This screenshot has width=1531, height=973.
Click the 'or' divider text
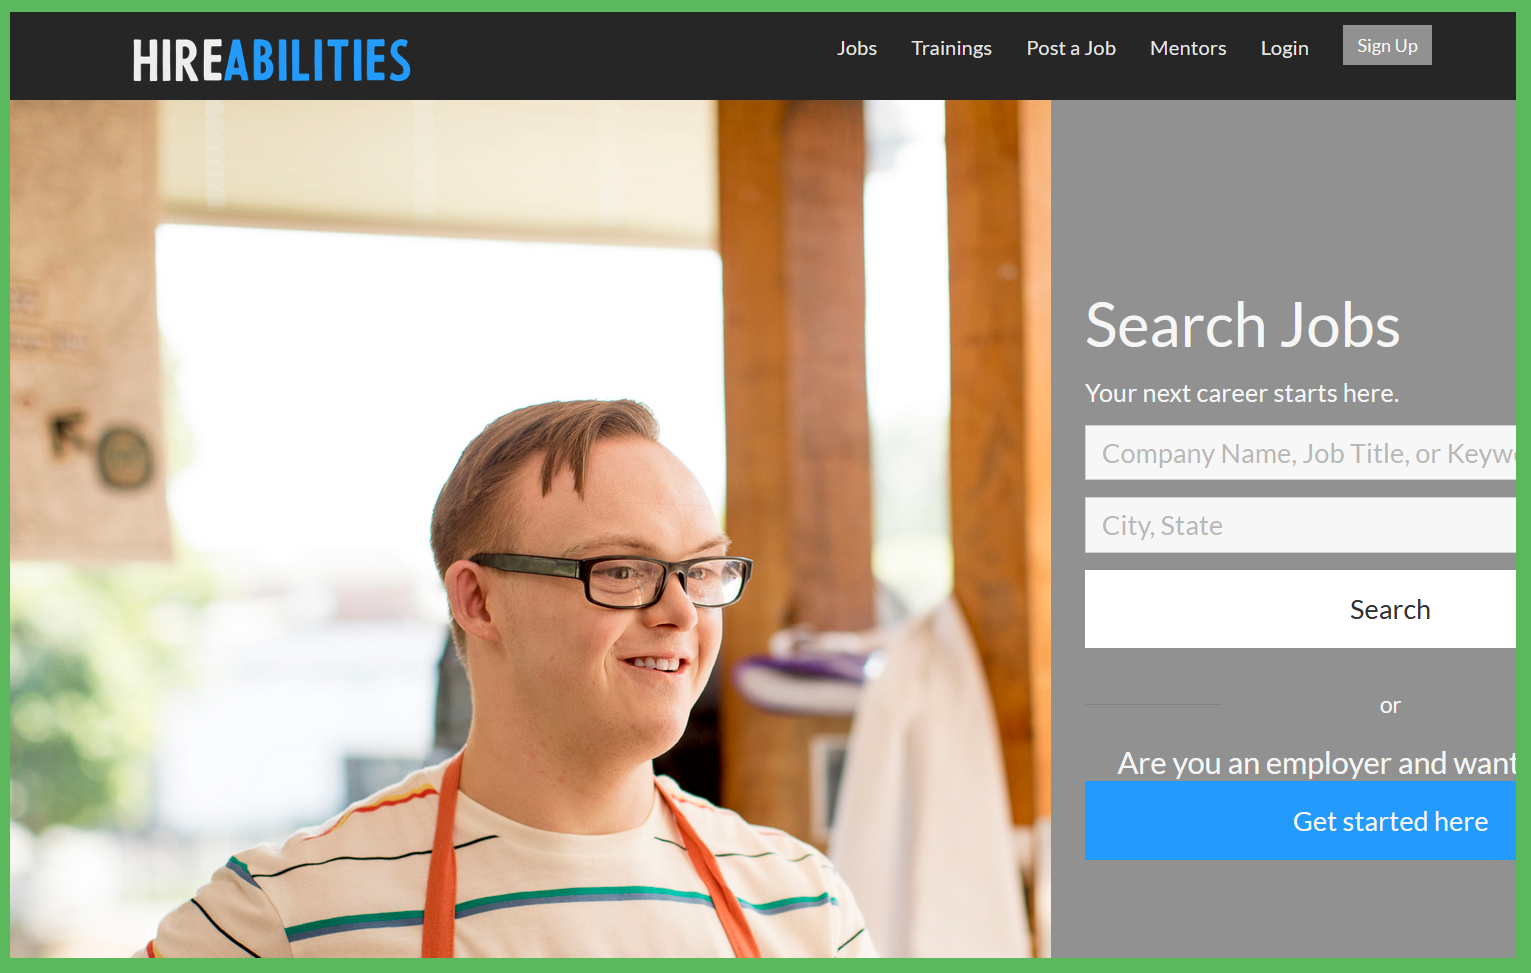[x=1390, y=706]
